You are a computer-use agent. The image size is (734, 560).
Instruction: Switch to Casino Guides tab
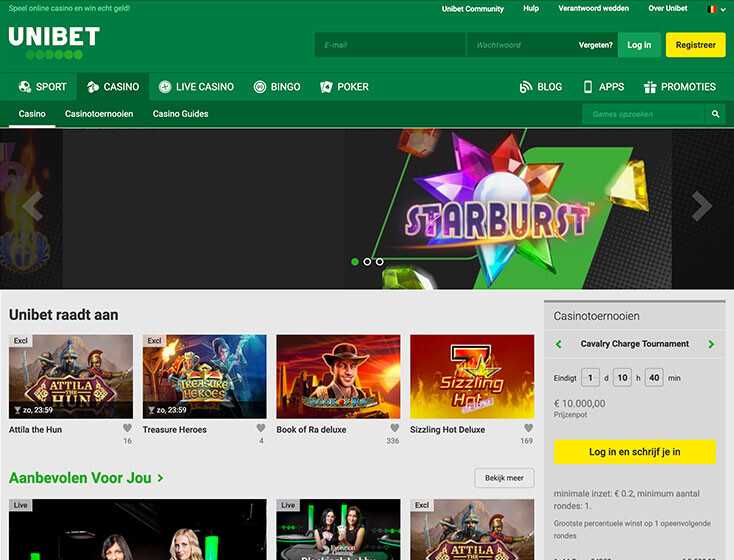pos(180,114)
